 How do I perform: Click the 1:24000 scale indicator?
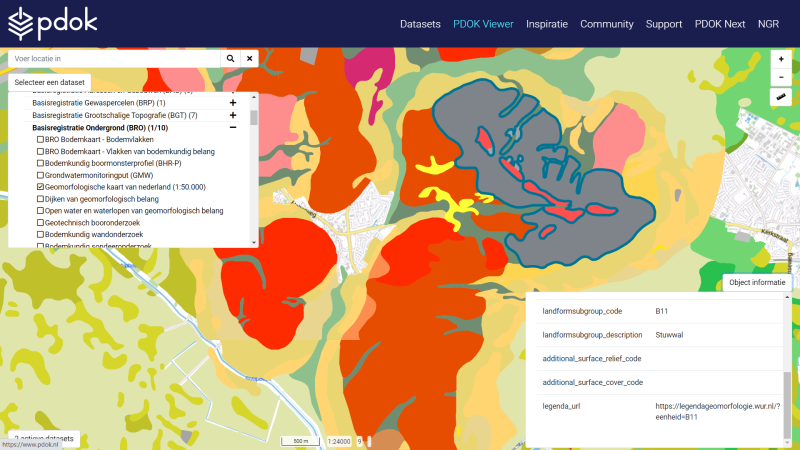[339, 441]
